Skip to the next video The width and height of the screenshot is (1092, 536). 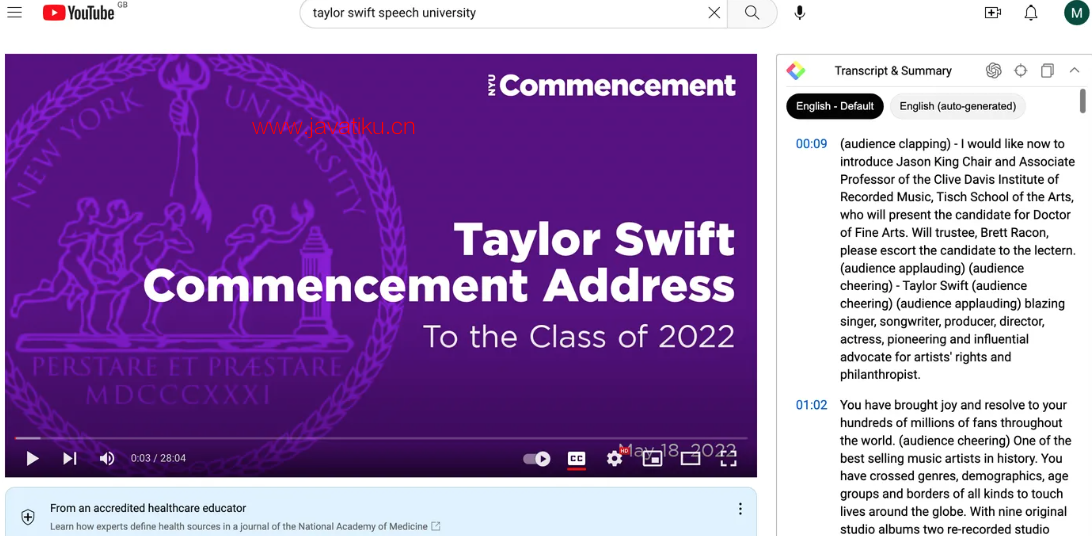click(x=70, y=458)
